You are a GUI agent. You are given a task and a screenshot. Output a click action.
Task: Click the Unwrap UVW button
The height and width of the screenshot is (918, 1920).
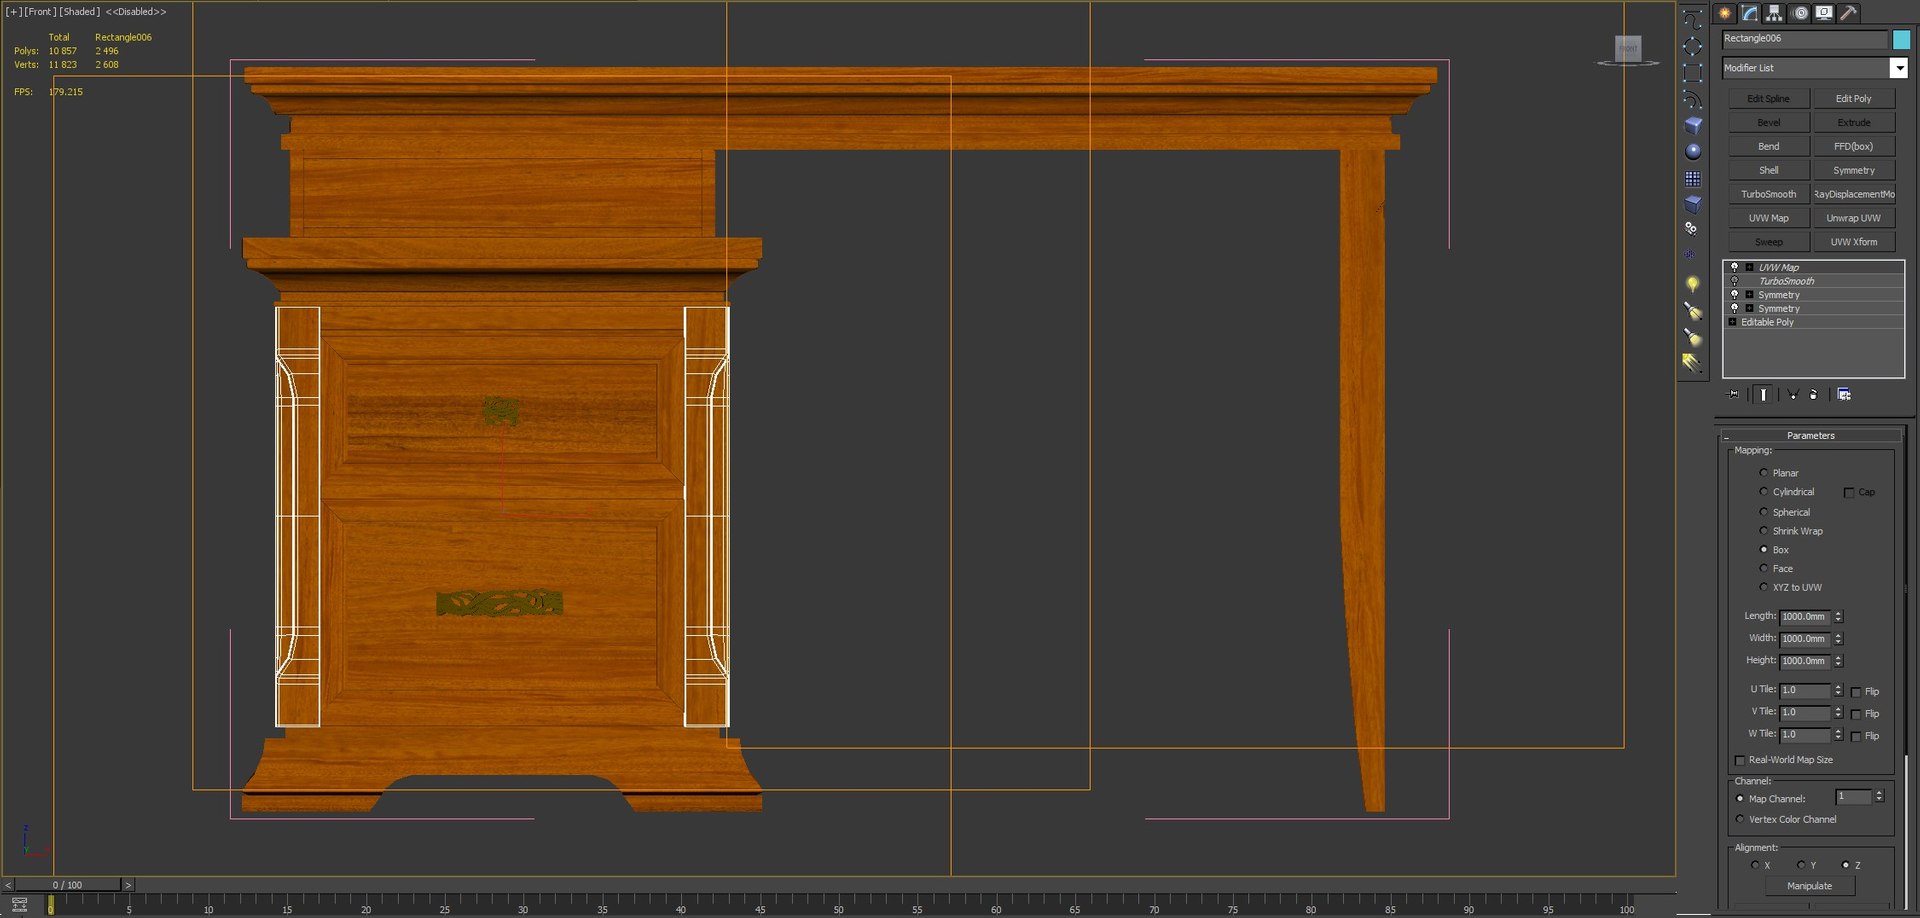(x=1853, y=218)
